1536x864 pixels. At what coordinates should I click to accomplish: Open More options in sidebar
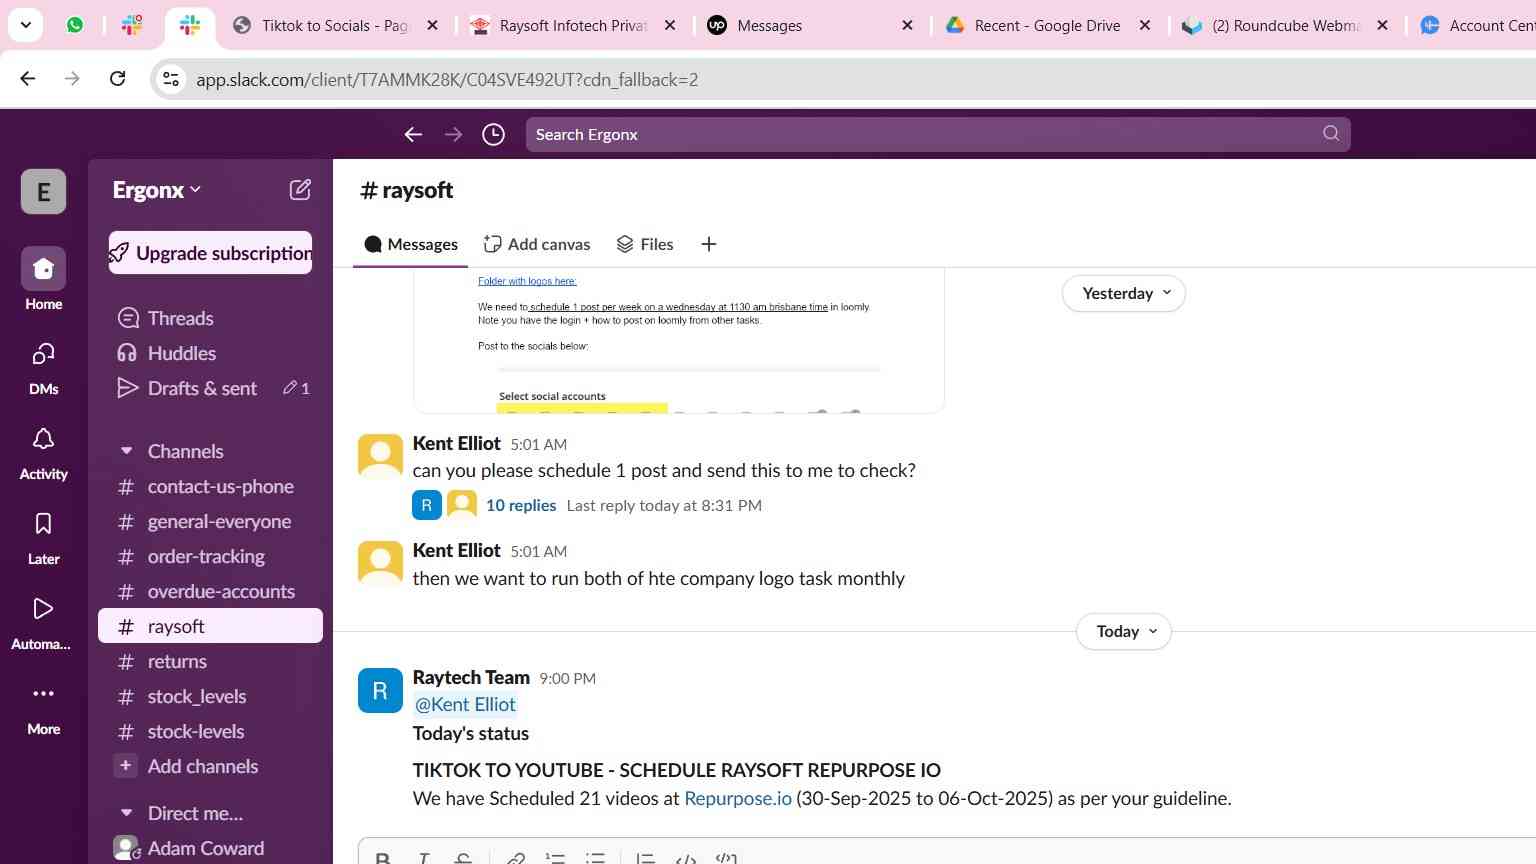(43, 708)
